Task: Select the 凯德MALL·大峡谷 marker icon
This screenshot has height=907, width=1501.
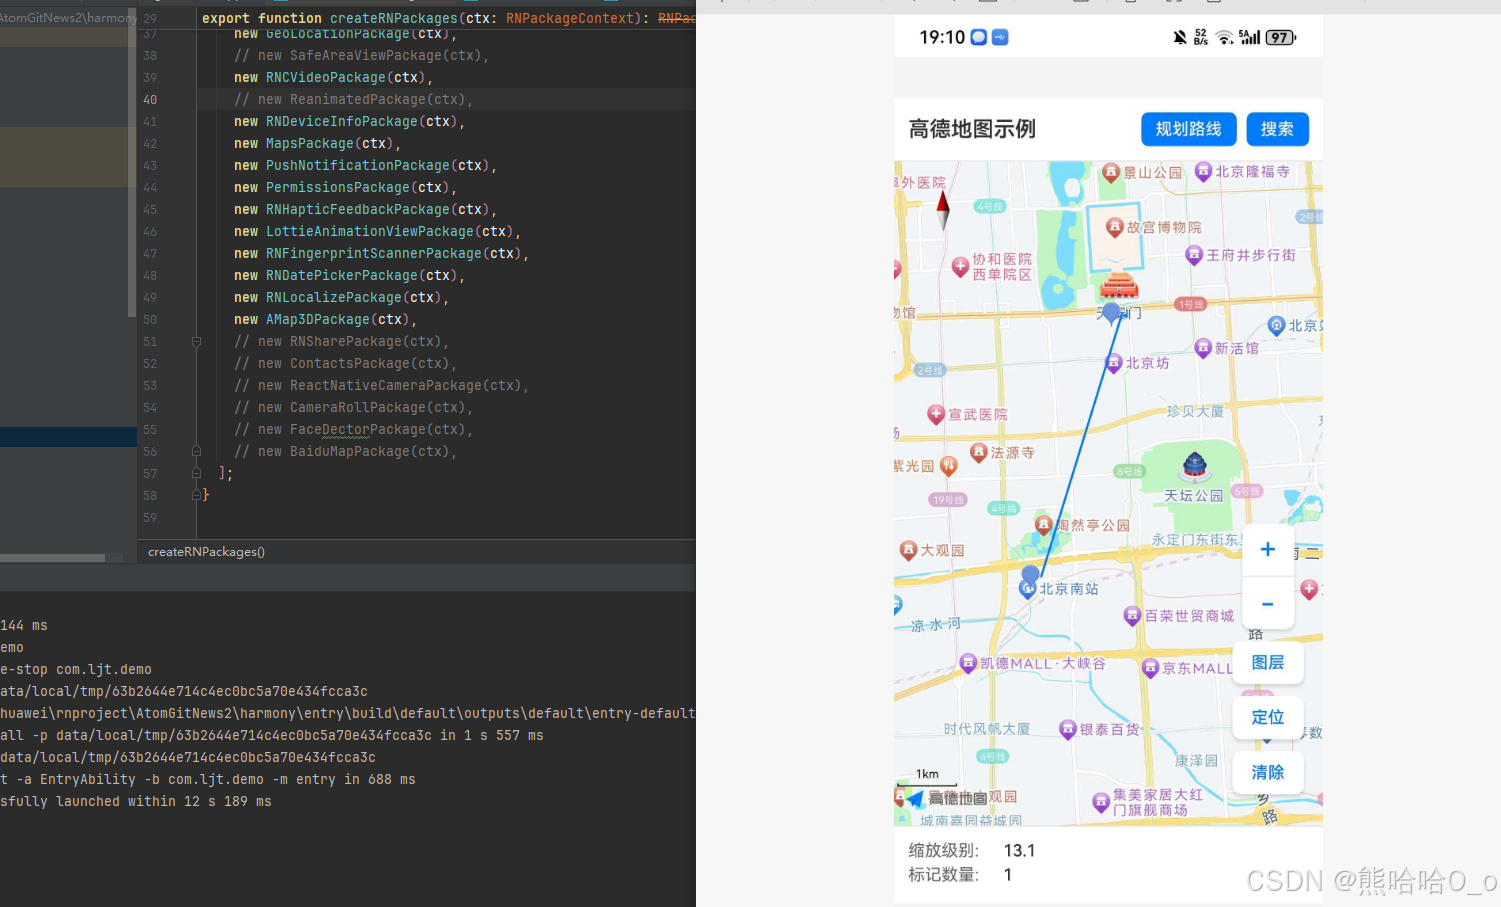Action: [968, 663]
